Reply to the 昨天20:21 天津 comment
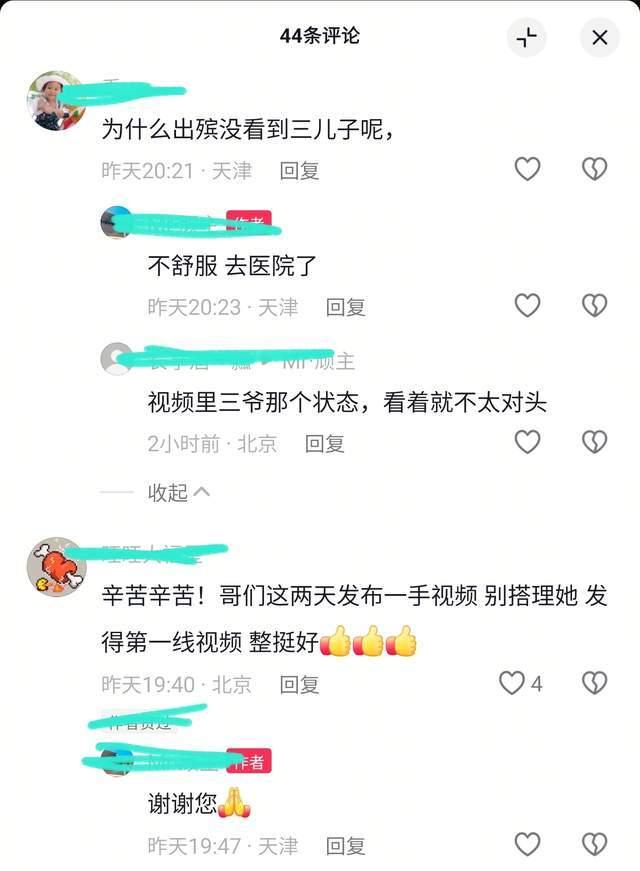This screenshot has height=871, width=640. [299, 171]
